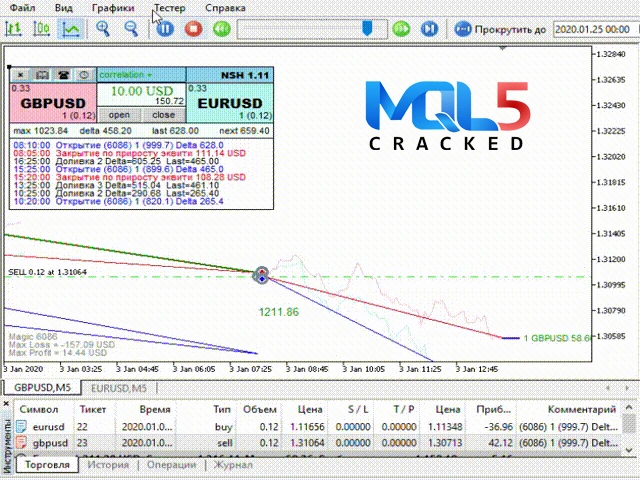Sort by the Объем column header

[260, 409]
